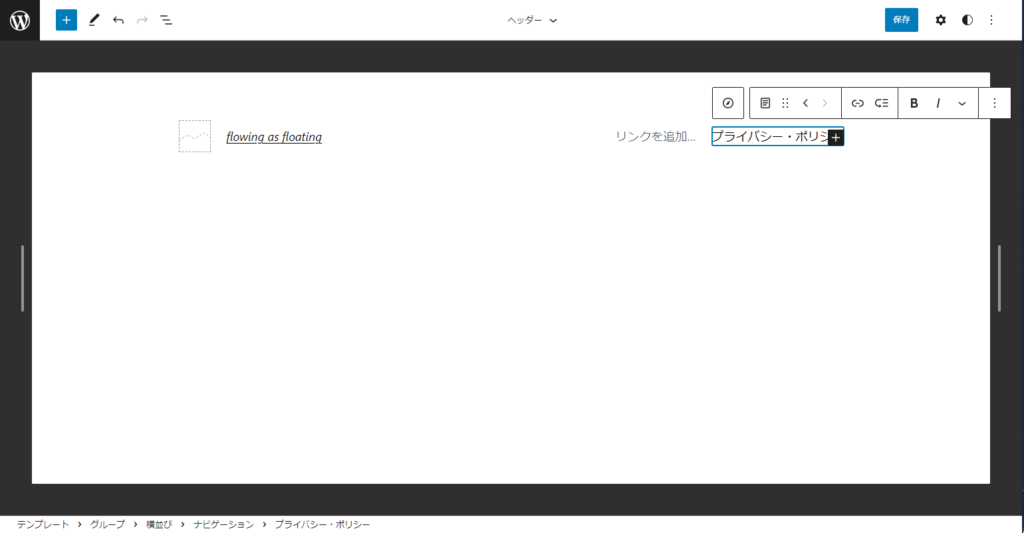Screen dimensions: 1024x533
Task: Click the flowing as floating site title
Action: click(274, 137)
